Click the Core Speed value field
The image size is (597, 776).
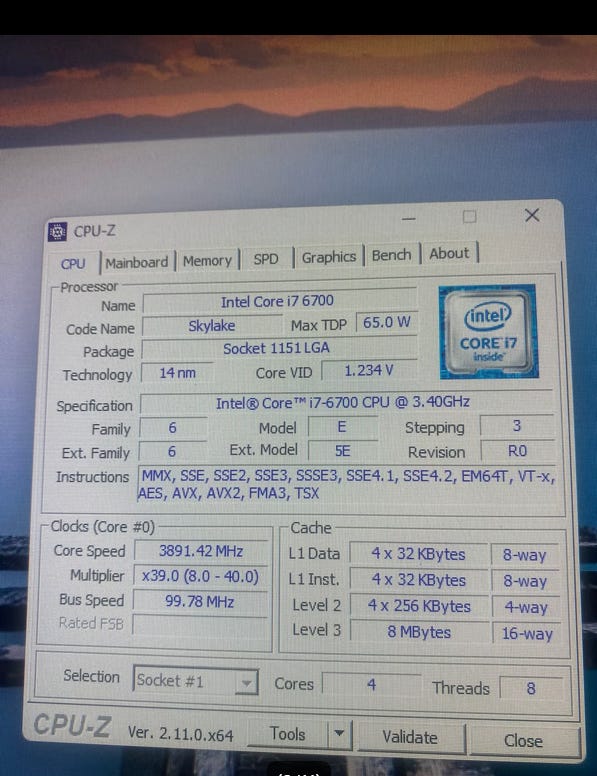[200, 551]
